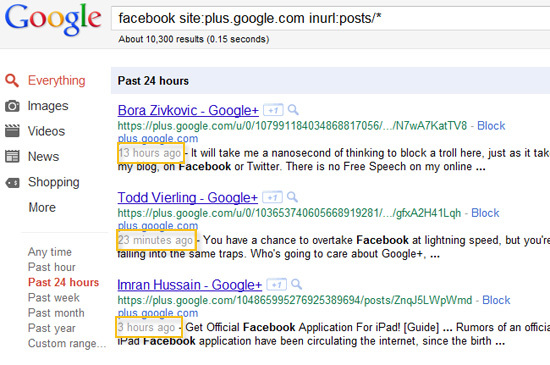Filter results by Past year
The image size is (550, 365).
[x=52, y=328]
